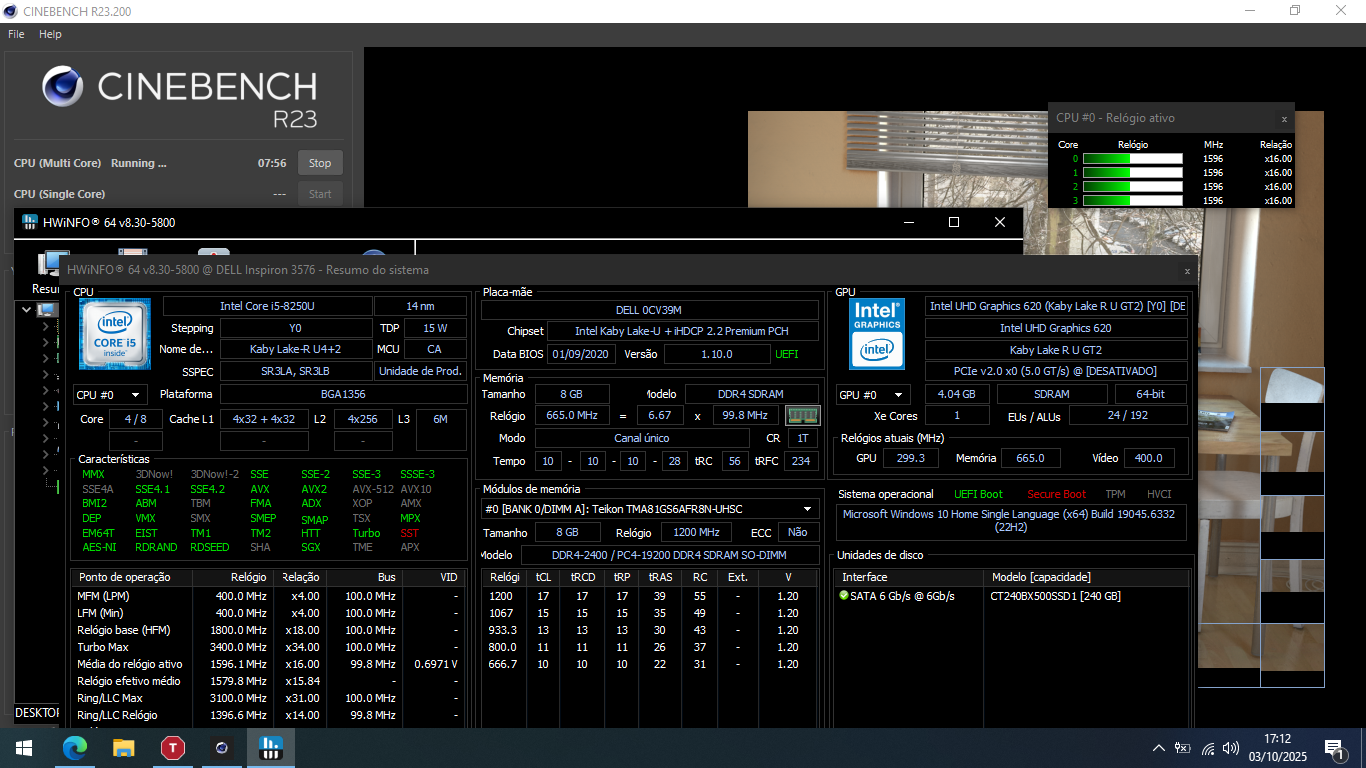This screenshot has height=768, width=1366.
Task: Show hidden system tray icons
Action: pos(1158,748)
